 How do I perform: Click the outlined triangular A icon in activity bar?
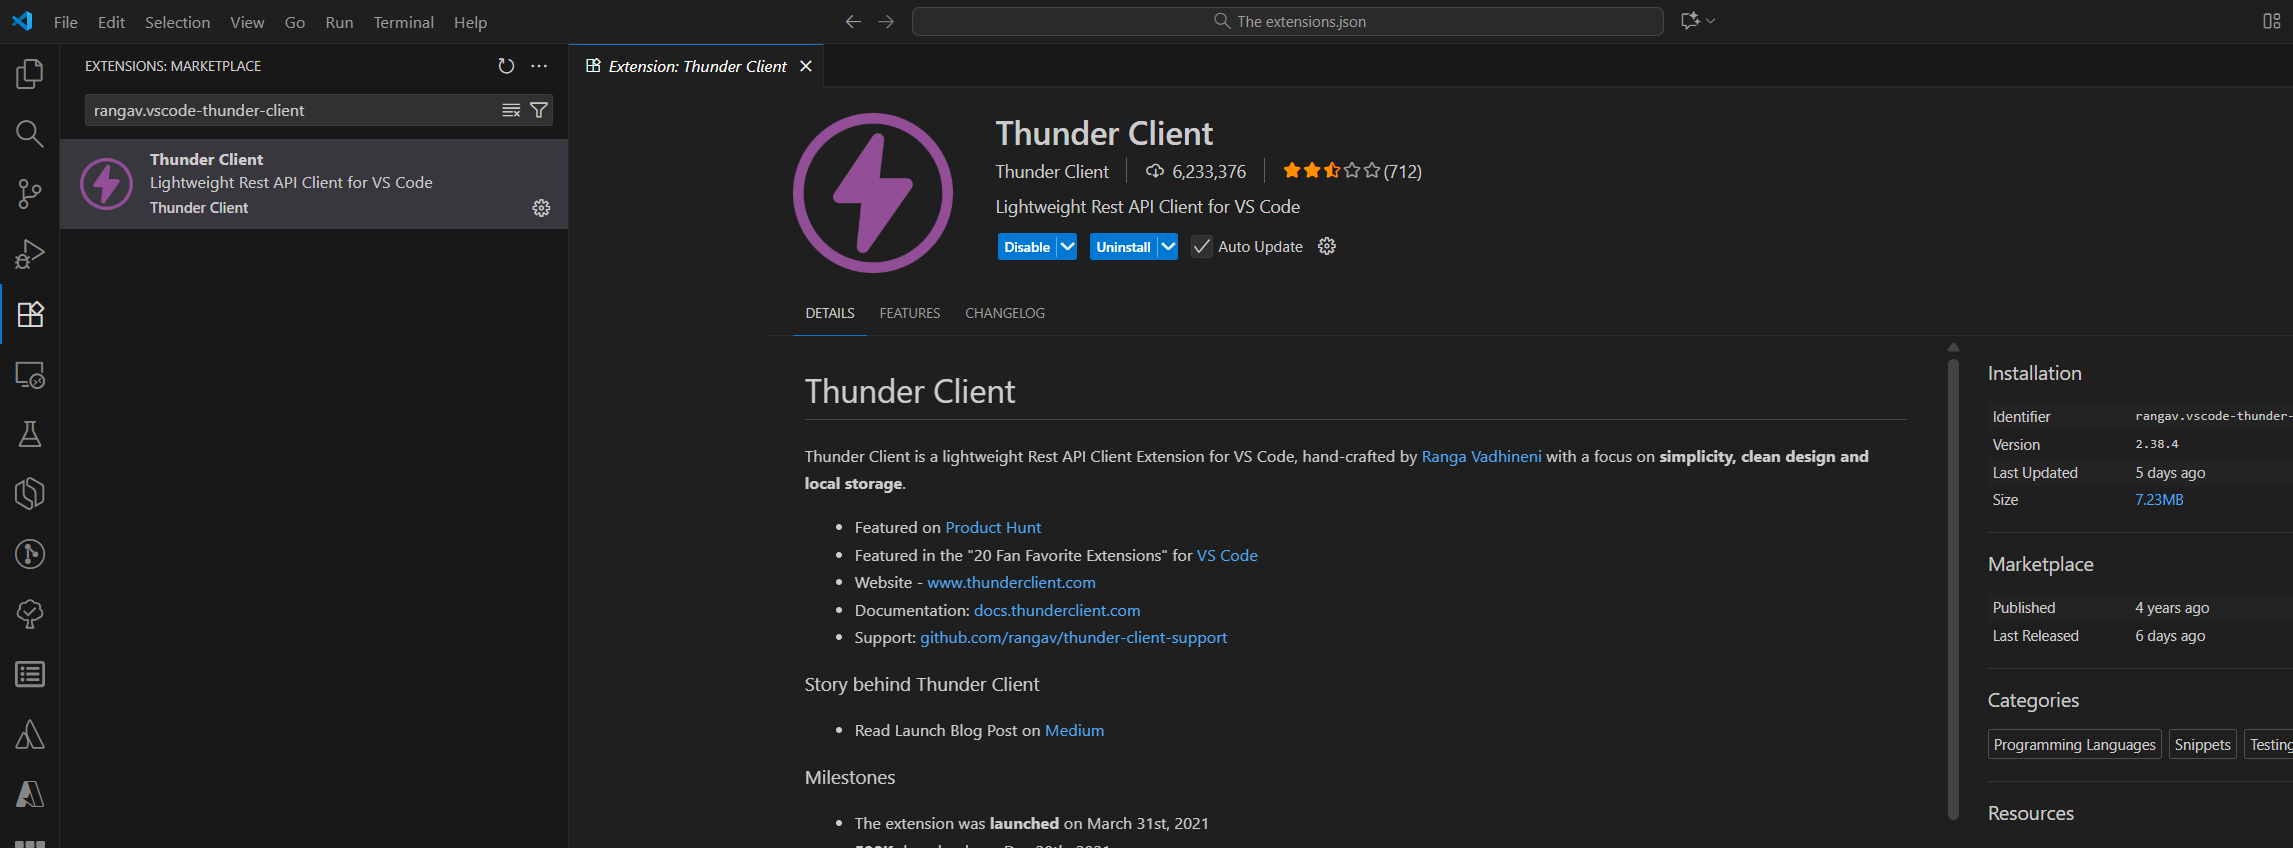pos(30,734)
